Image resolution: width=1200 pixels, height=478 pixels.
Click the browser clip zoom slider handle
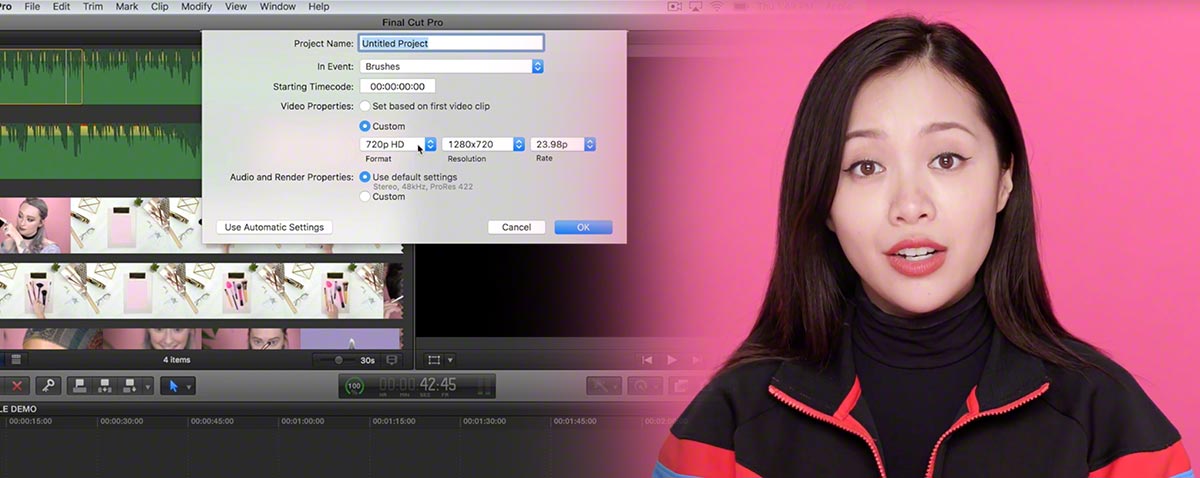[338, 360]
